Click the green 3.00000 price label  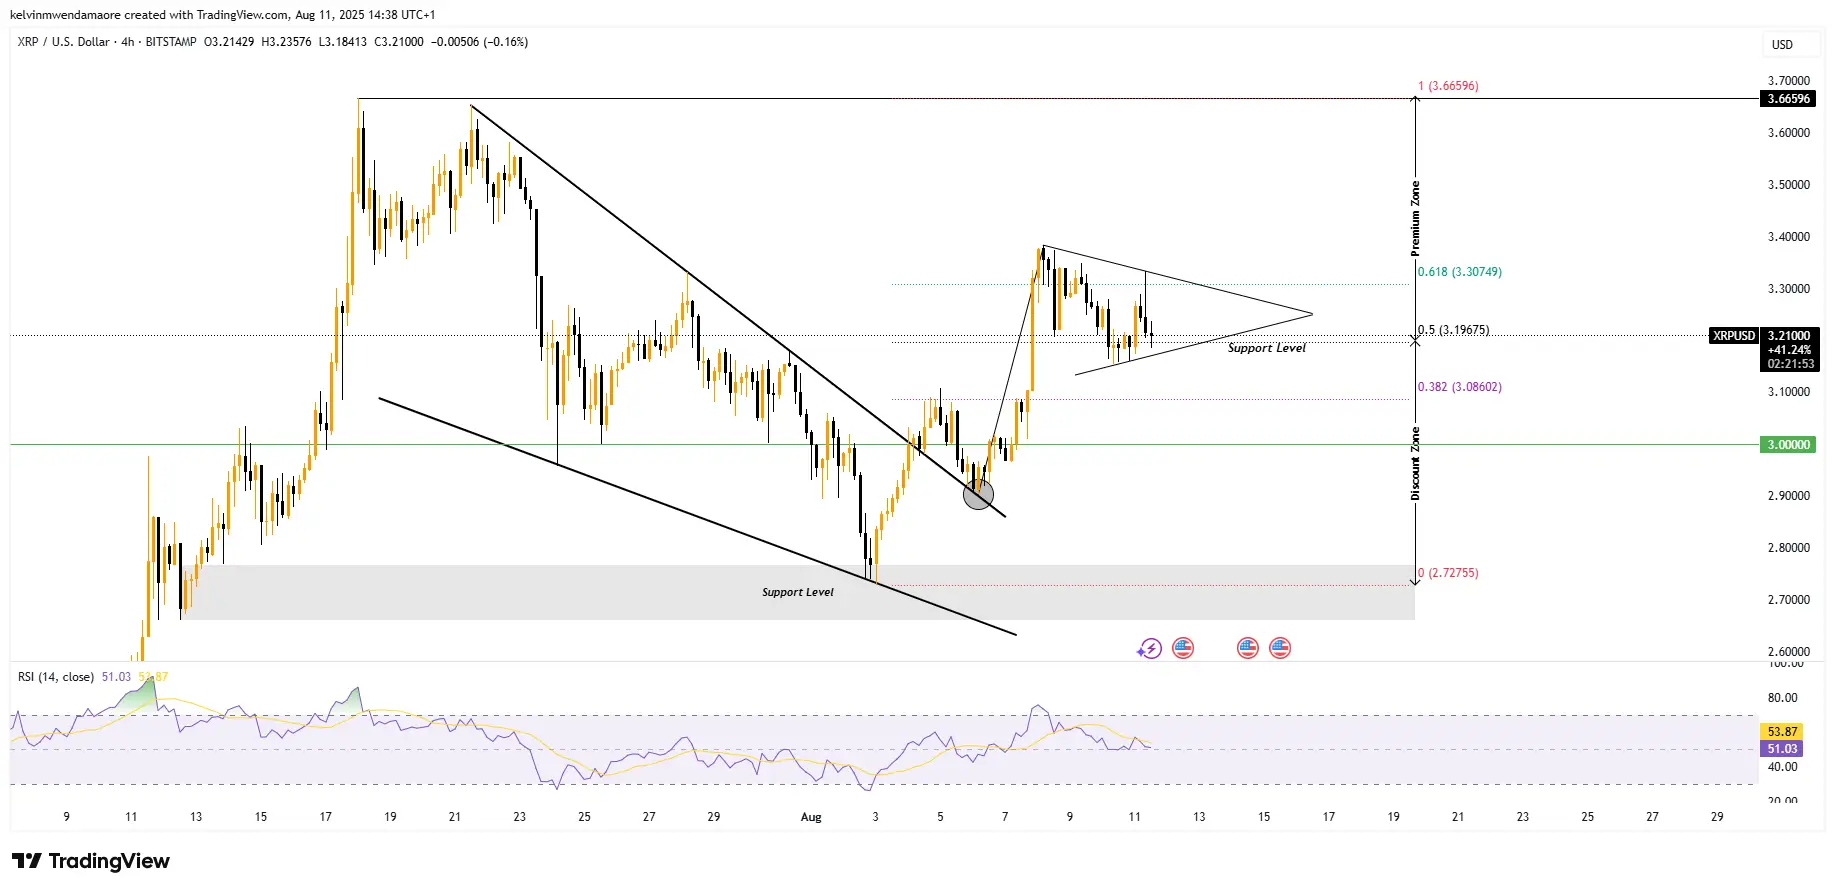(1788, 445)
